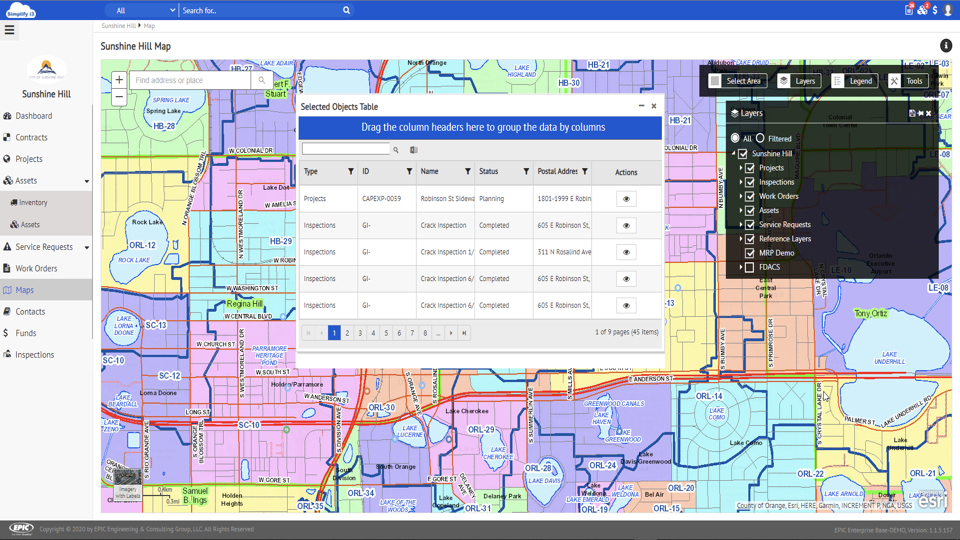Expand the Projects layer tree node

coord(741,168)
